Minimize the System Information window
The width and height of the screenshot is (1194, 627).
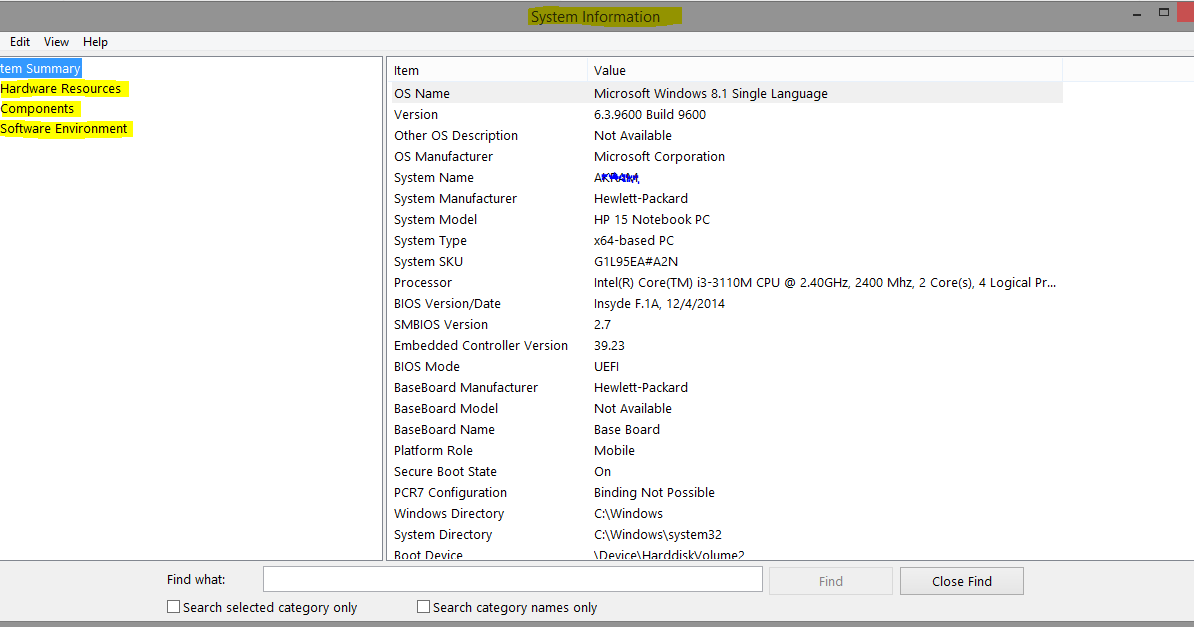(1137, 13)
